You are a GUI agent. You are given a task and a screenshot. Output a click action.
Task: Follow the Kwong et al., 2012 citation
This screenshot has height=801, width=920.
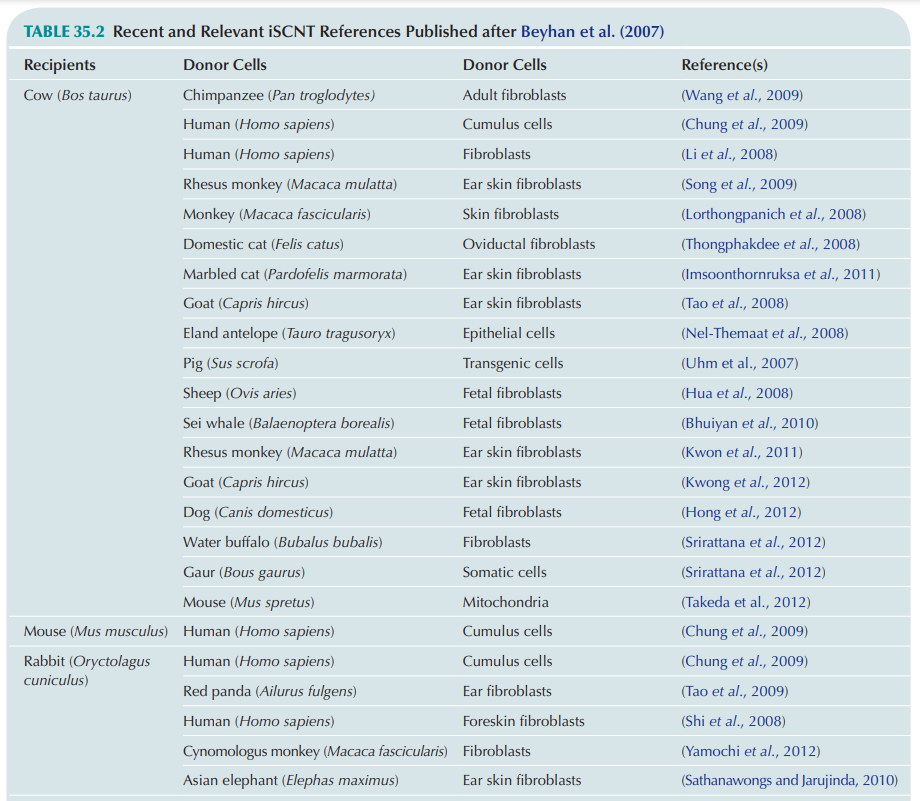(745, 482)
